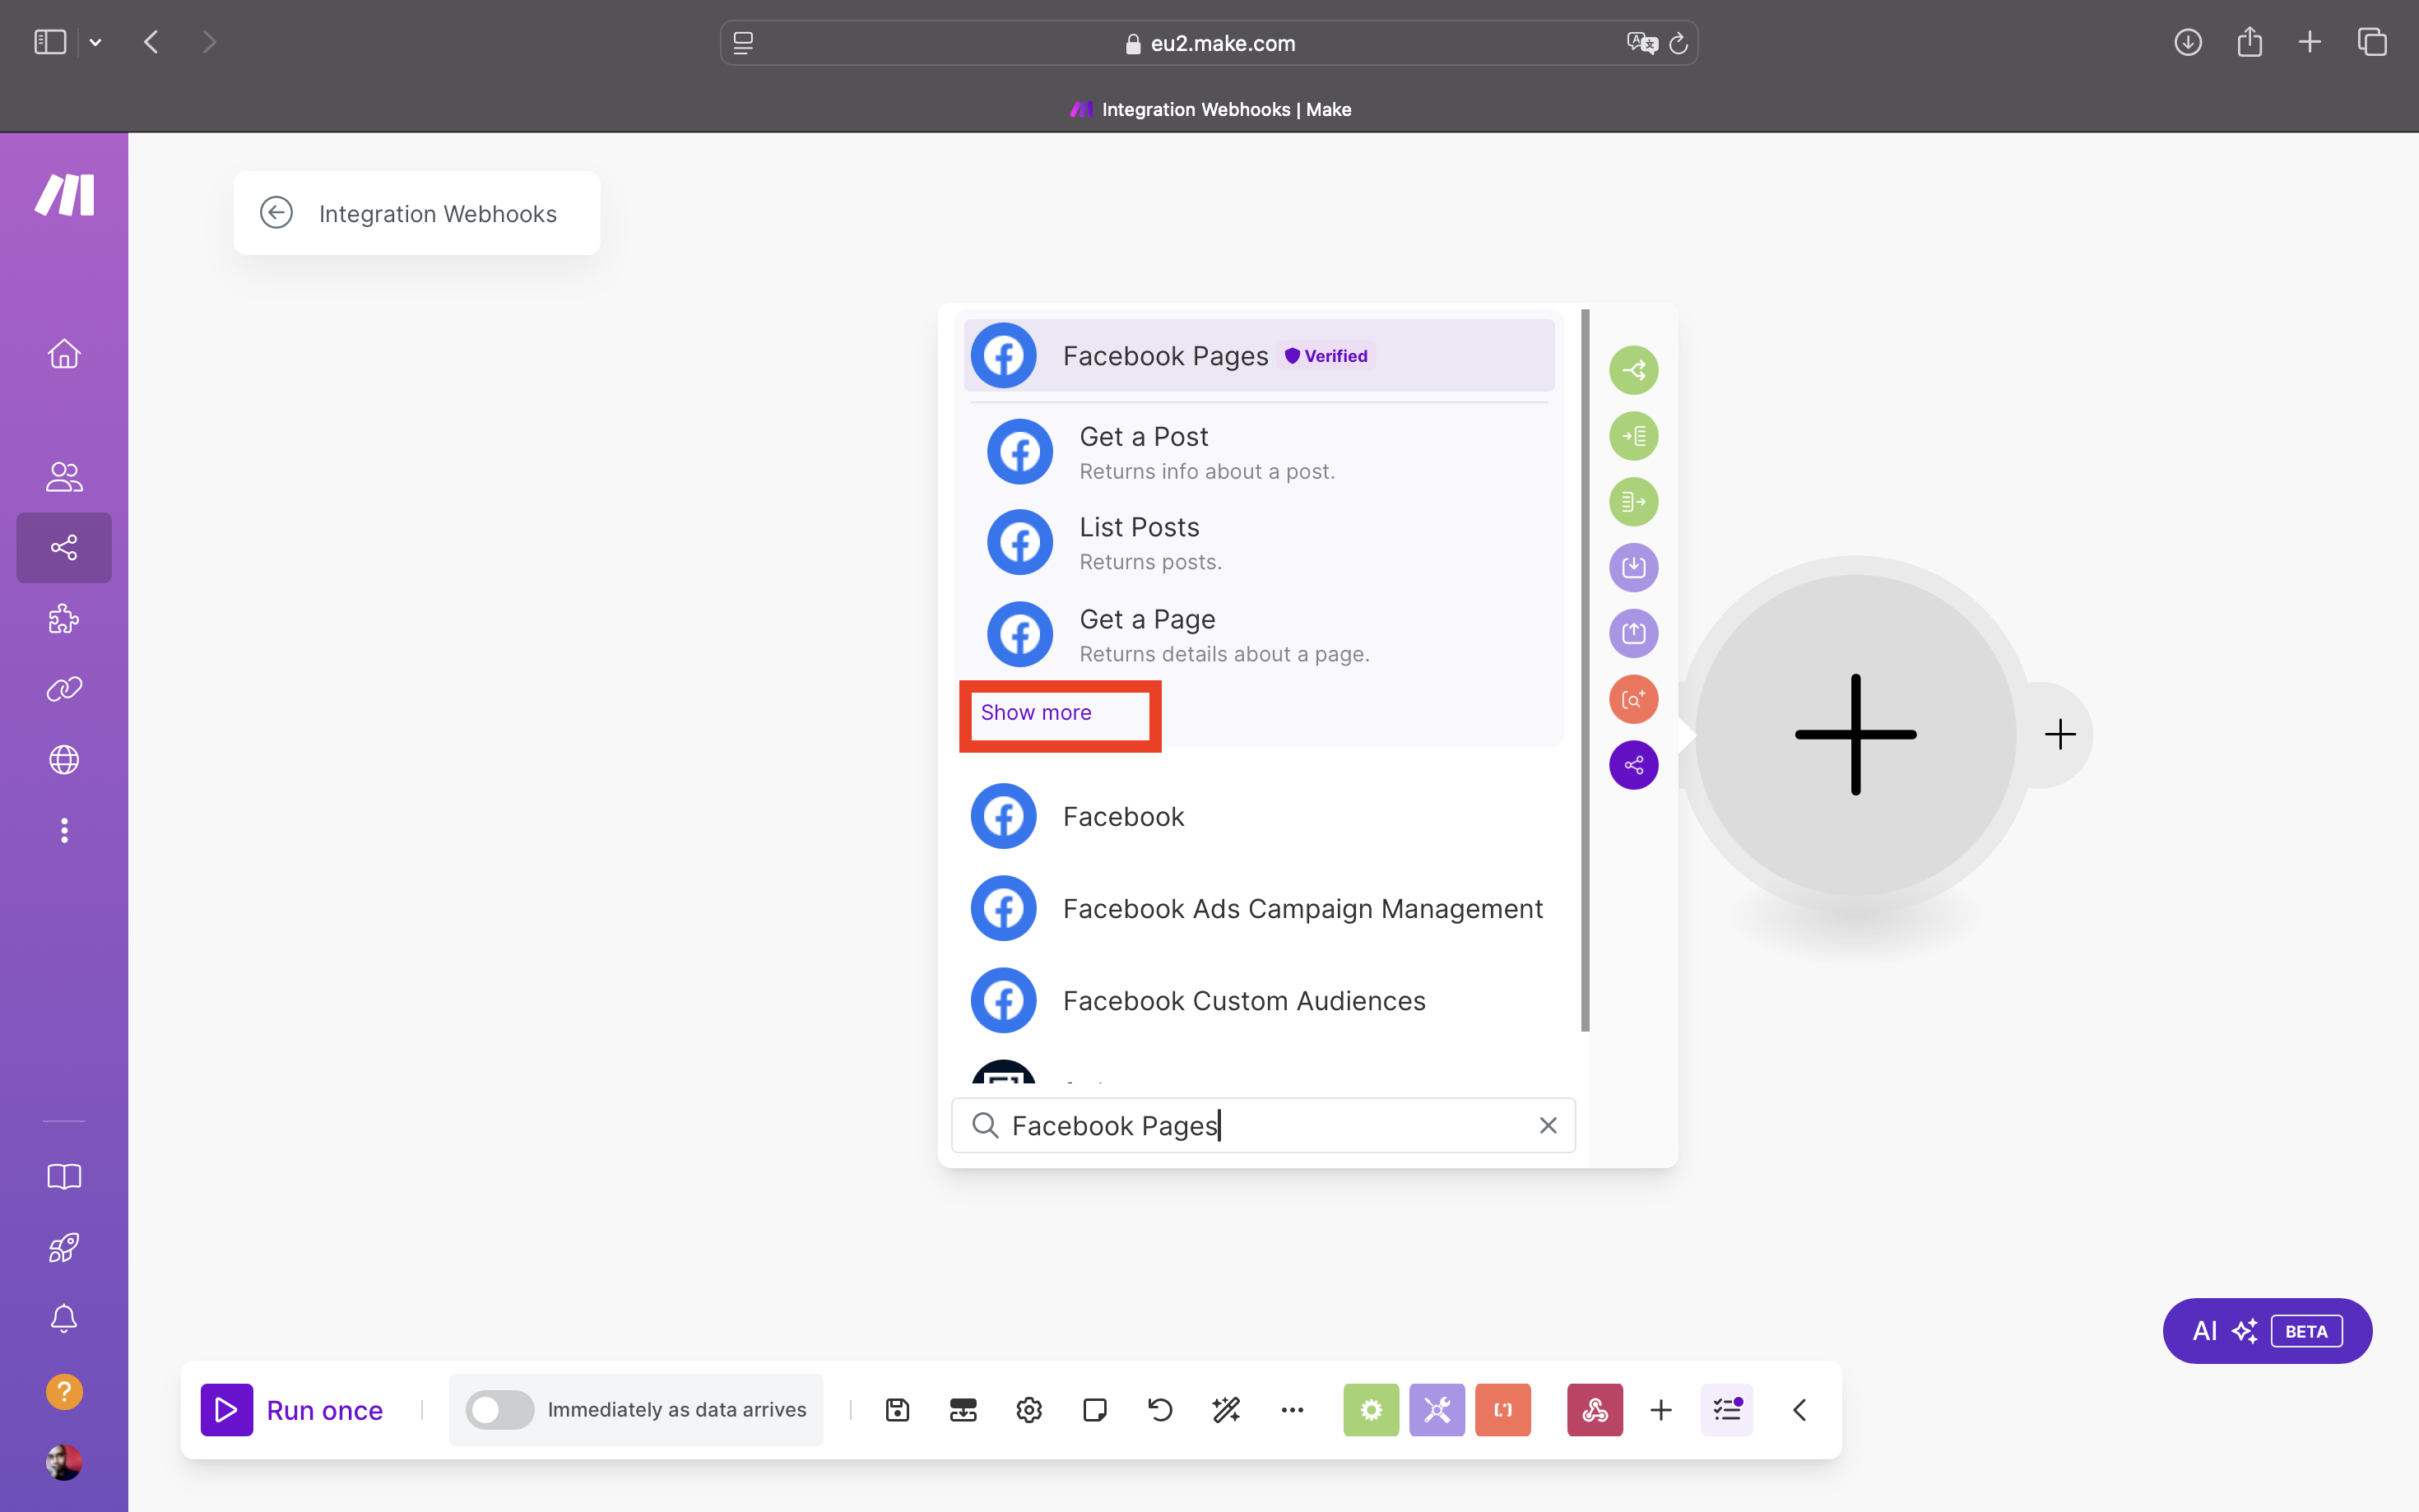Viewport: 2419px width, 1512px height.
Task: Choose Get a Page module
Action: pyautogui.click(x=1259, y=635)
